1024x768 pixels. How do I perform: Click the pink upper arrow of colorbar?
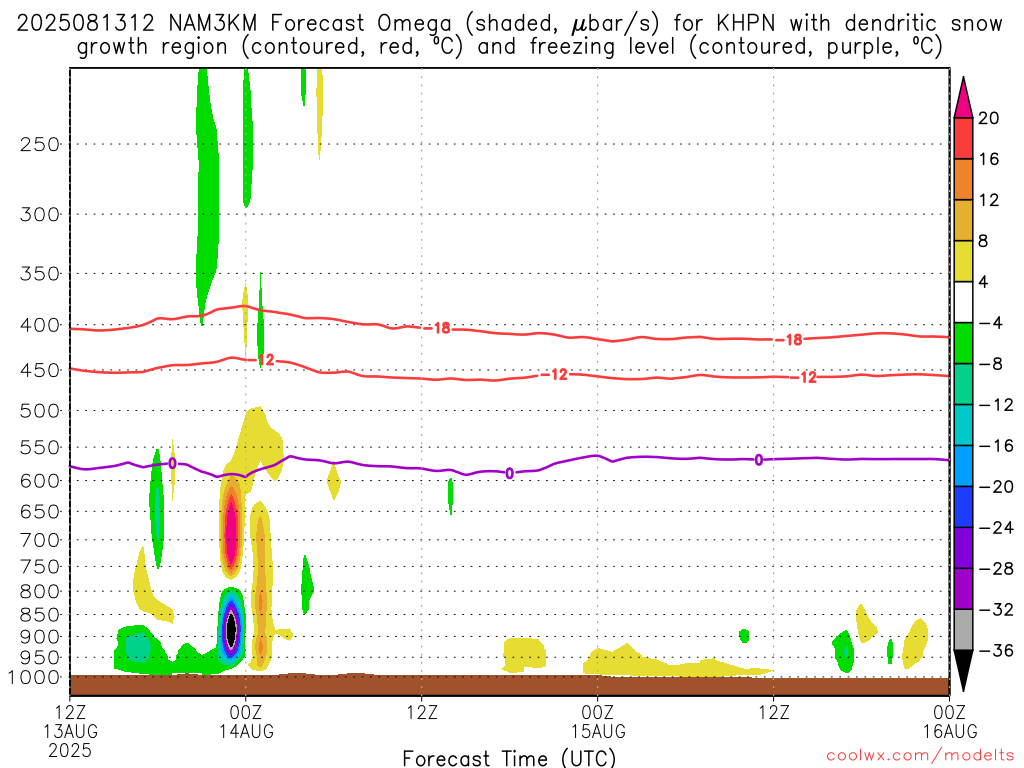click(963, 98)
